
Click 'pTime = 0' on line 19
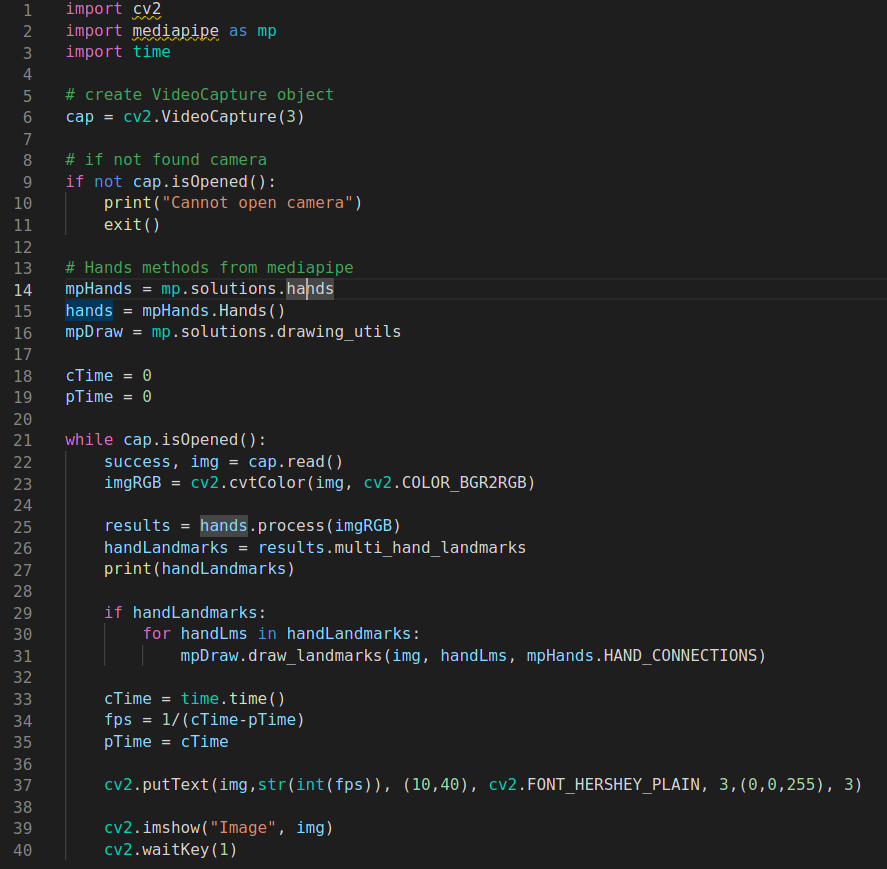pos(109,397)
